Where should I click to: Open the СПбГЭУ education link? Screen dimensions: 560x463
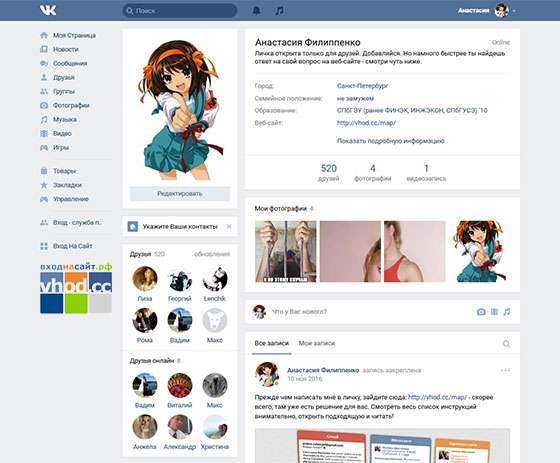coord(412,110)
